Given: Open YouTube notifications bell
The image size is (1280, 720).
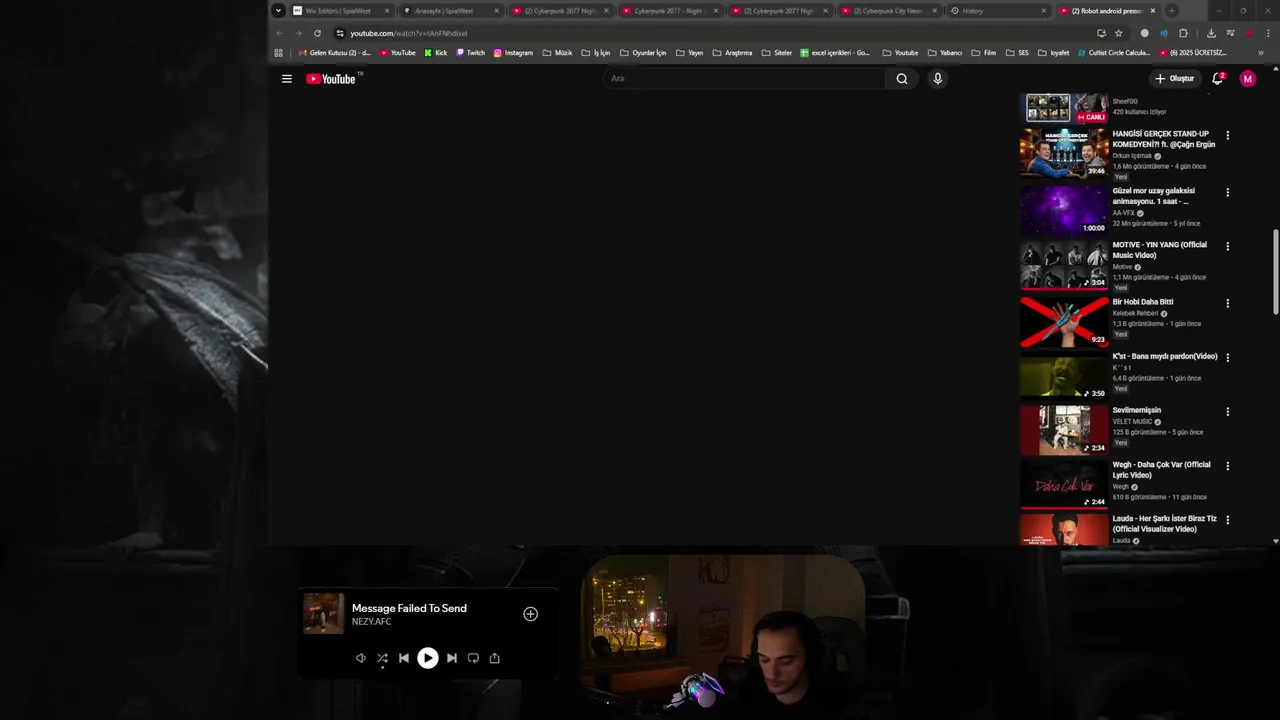Looking at the screenshot, I should click(x=1217, y=79).
